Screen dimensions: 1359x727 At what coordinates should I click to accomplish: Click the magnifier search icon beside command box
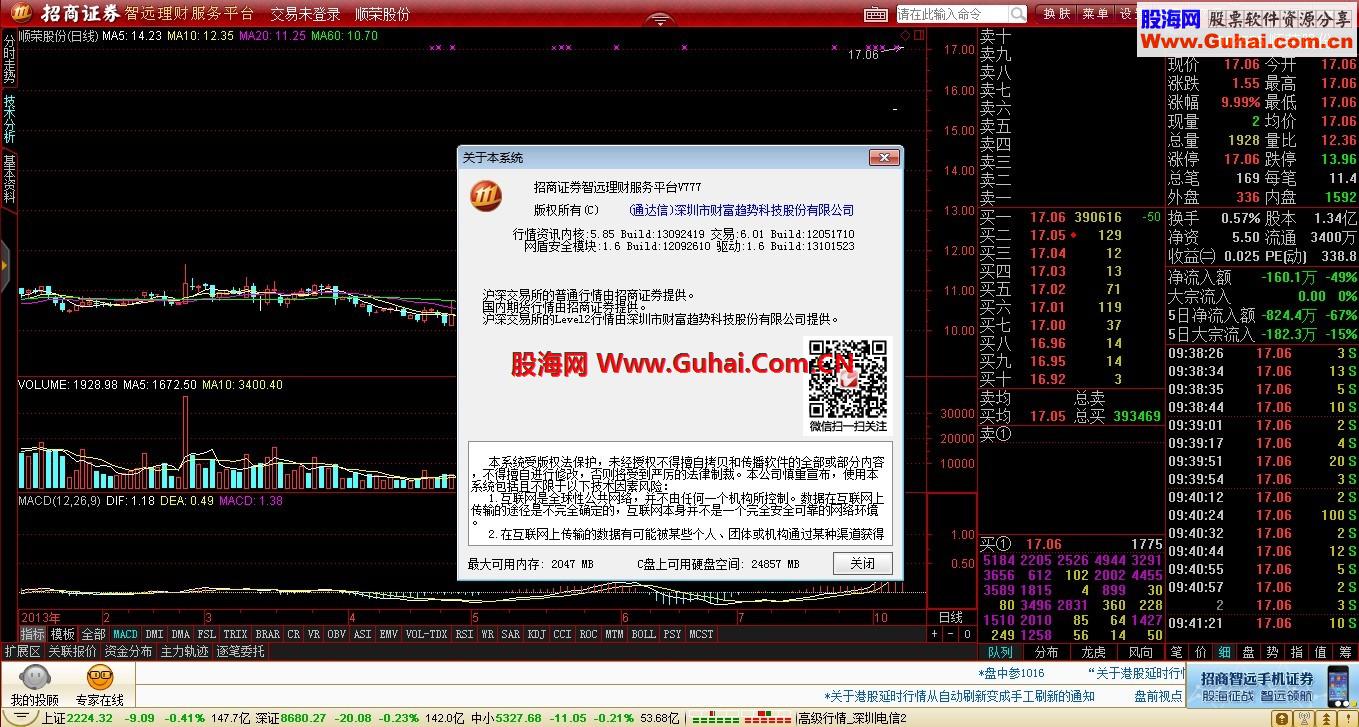(1017, 14)
